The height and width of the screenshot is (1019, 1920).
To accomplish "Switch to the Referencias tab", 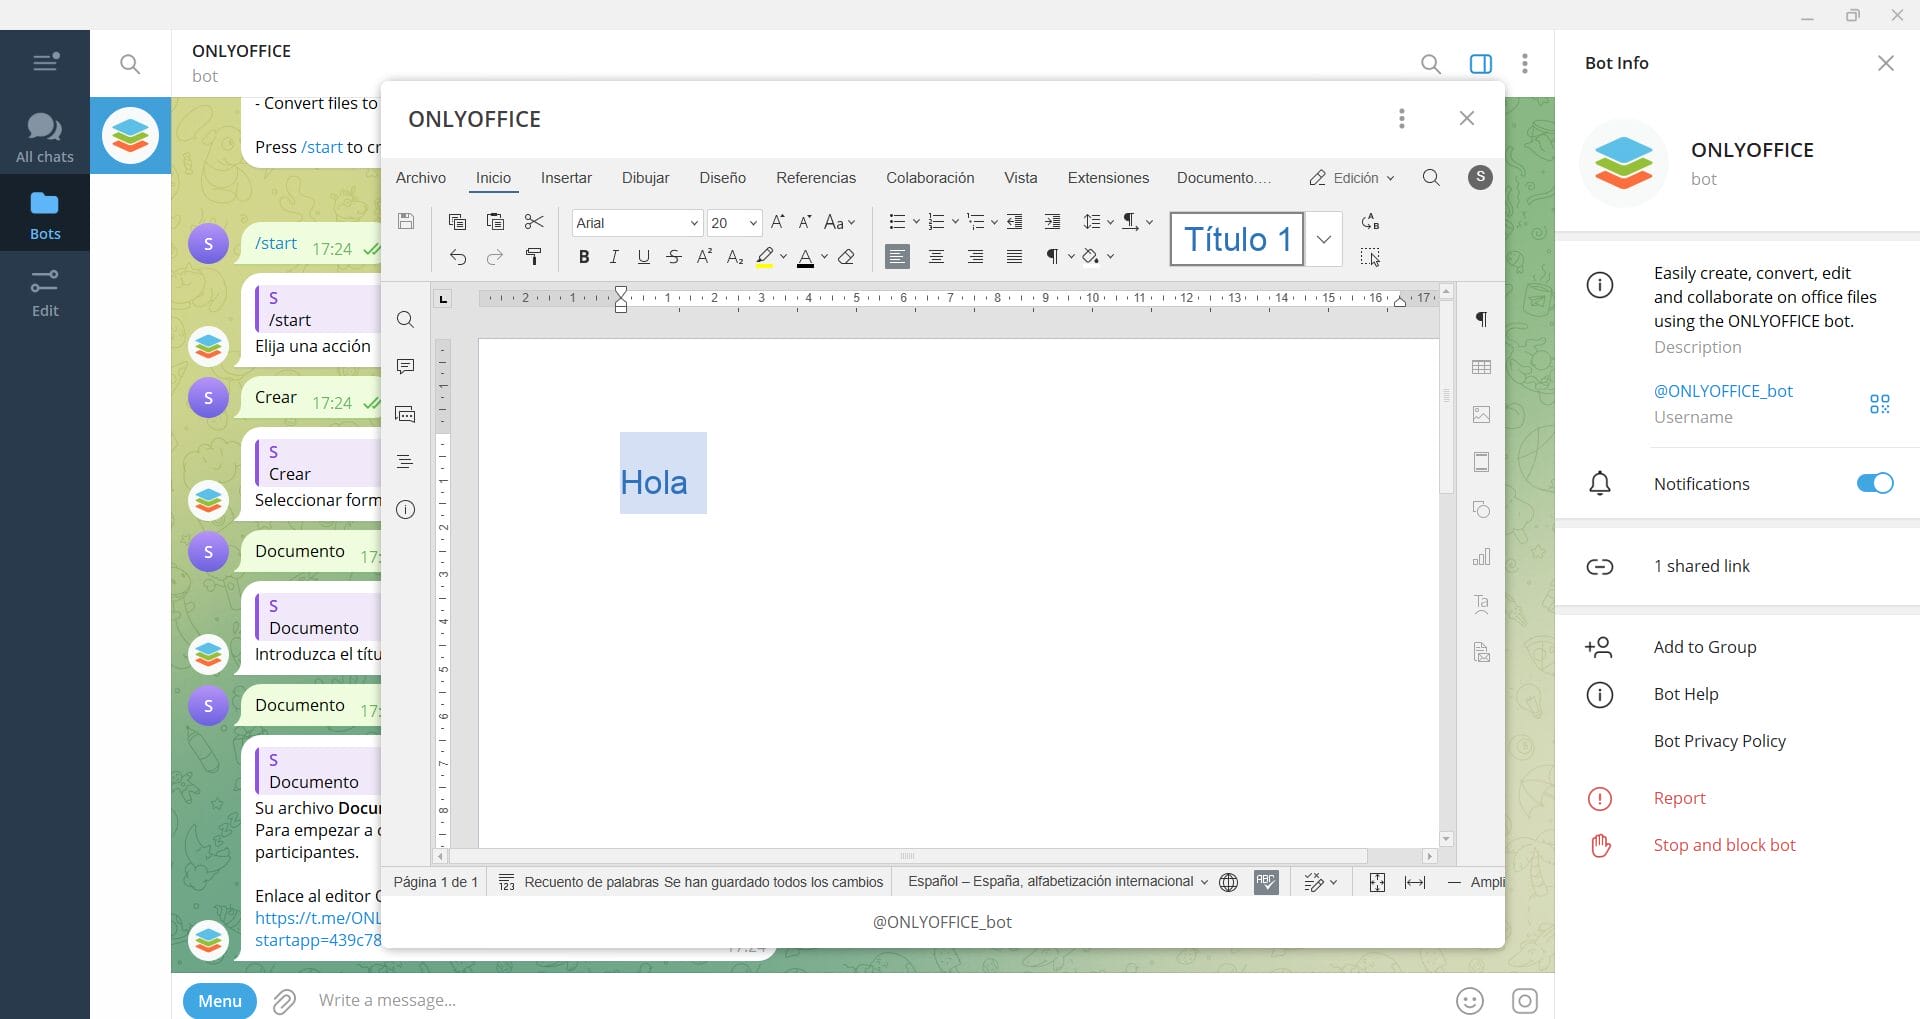I will point(816,178).
